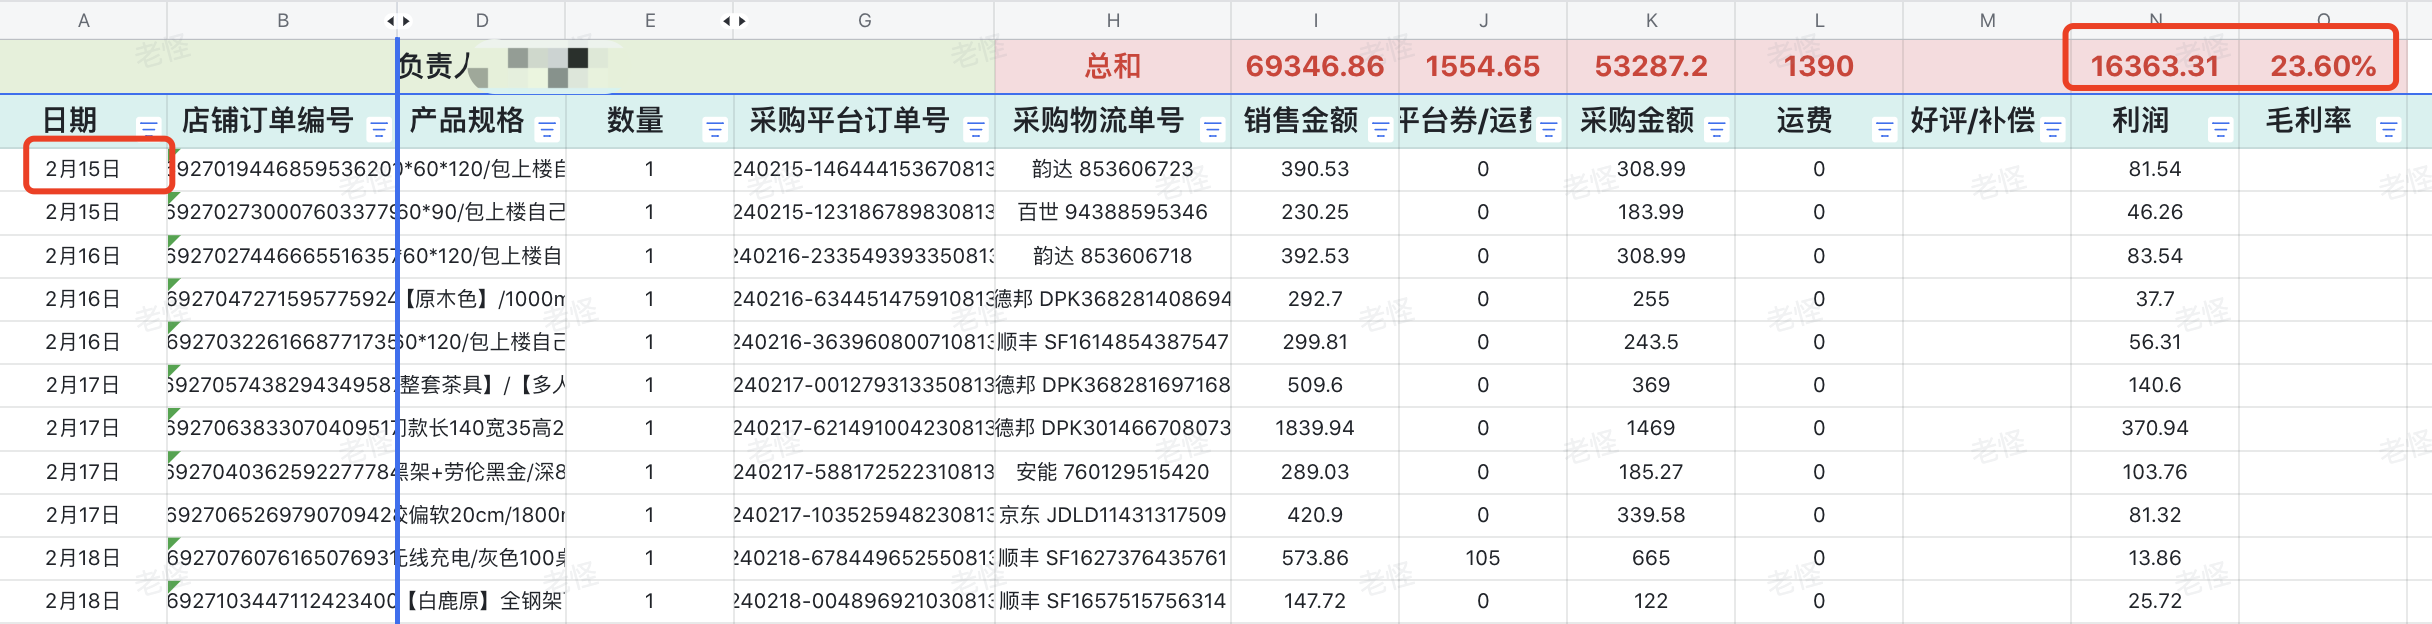The height and width of the screenshot is (624, 2432).
Task: Open the 采购物流单号 filter icon
Action: [x=1212, y=129]
